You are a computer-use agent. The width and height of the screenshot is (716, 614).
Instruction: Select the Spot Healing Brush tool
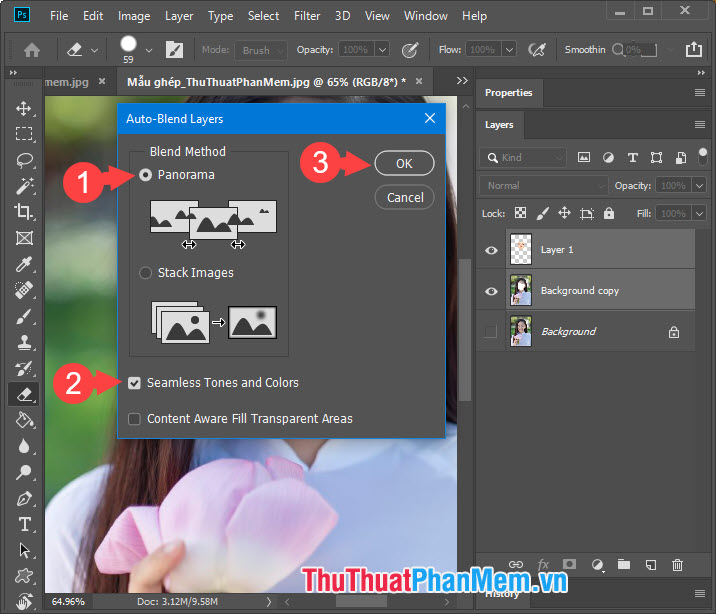[x=24, y=290]
